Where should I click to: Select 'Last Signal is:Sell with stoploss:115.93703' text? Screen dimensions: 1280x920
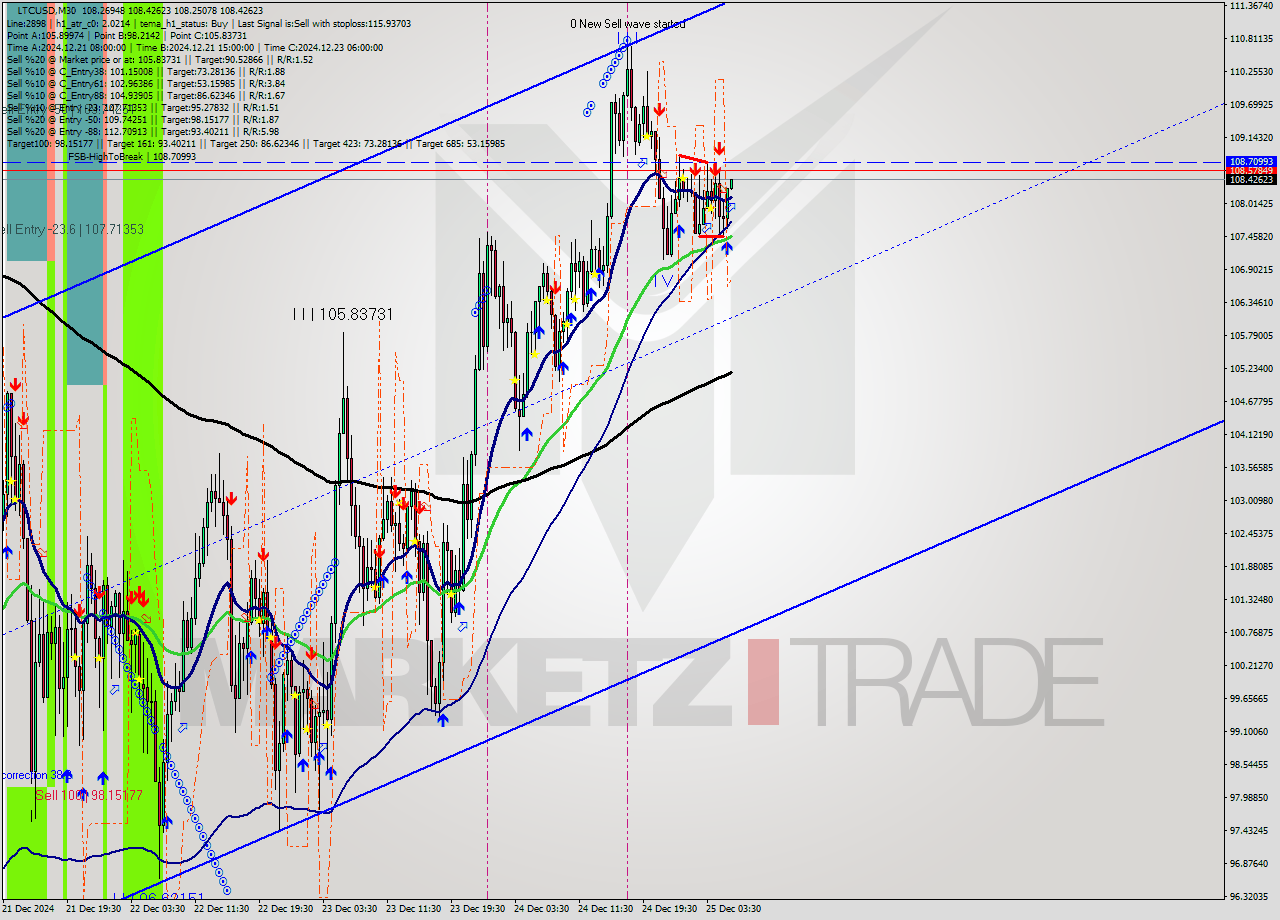324,24
